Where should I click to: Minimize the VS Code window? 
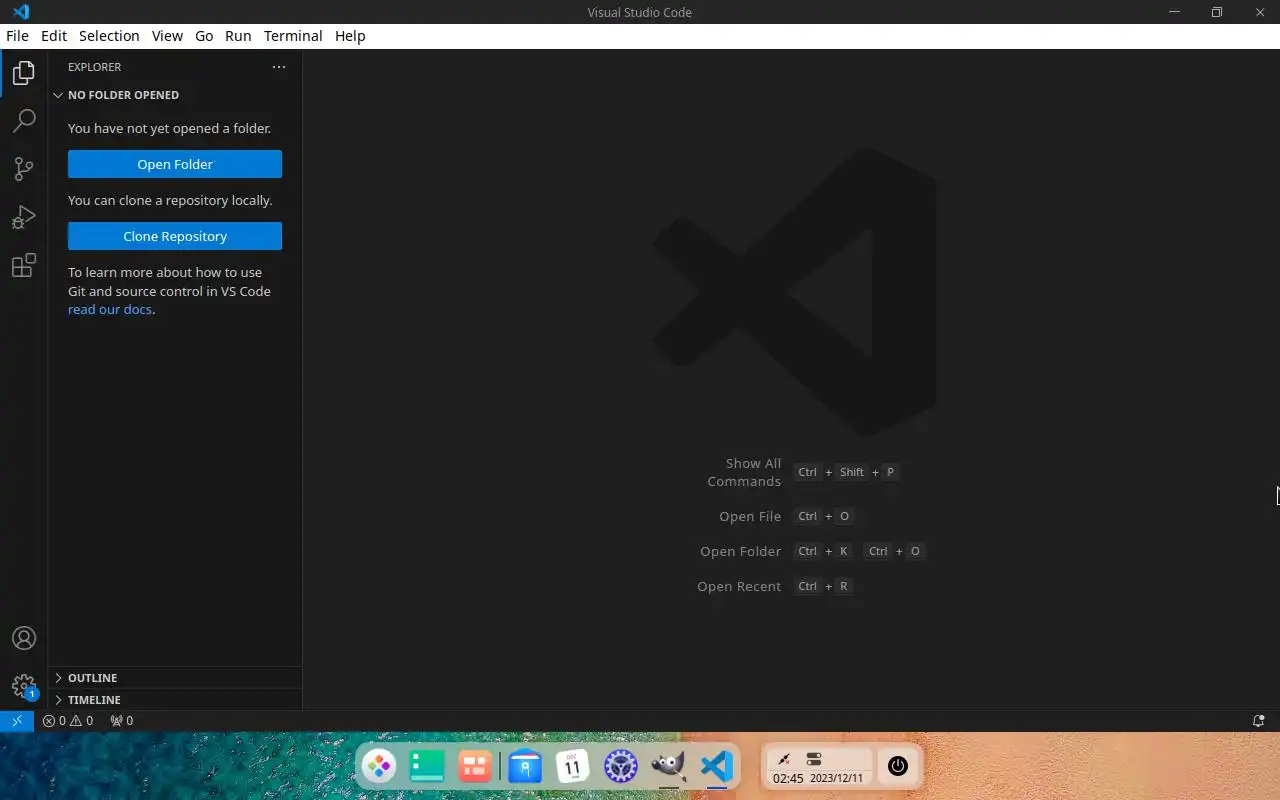[x=1175, y=12]
